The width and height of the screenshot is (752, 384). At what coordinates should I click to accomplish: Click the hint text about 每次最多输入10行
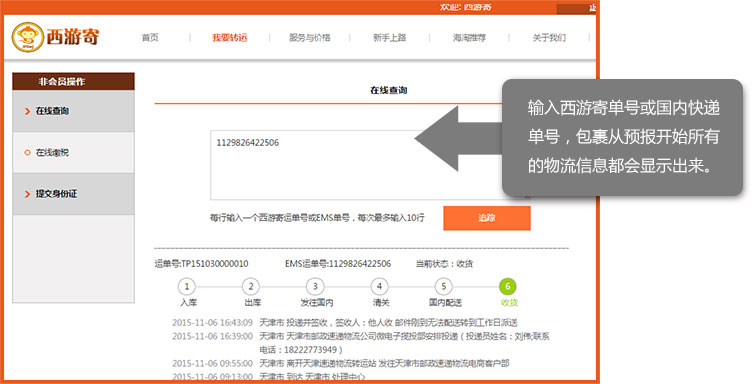pyautogui.click(x=317, y=218)
